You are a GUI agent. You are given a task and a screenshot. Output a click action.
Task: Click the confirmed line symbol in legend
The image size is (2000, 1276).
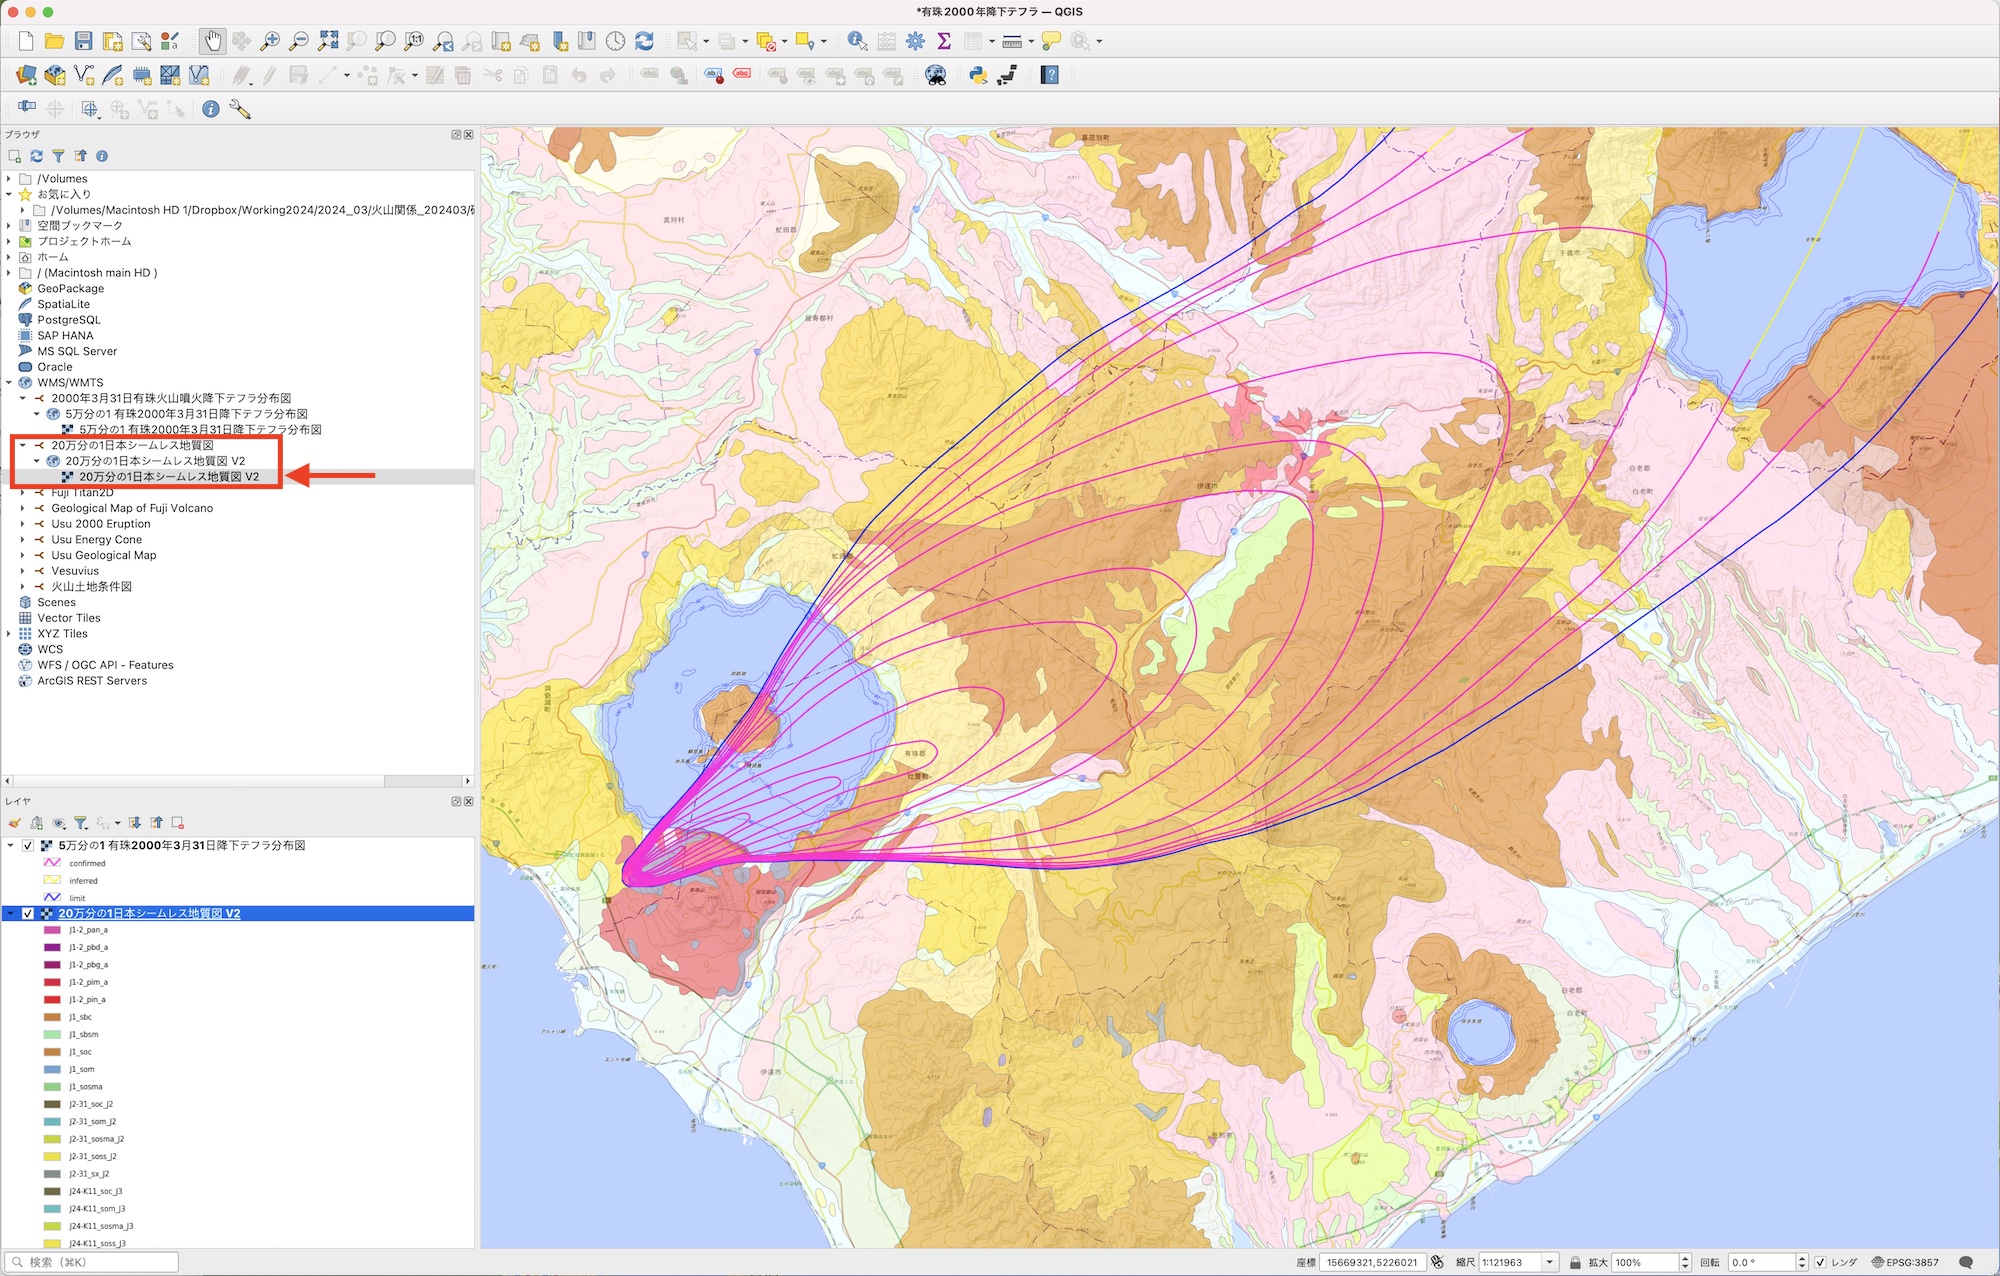(52, 863)
